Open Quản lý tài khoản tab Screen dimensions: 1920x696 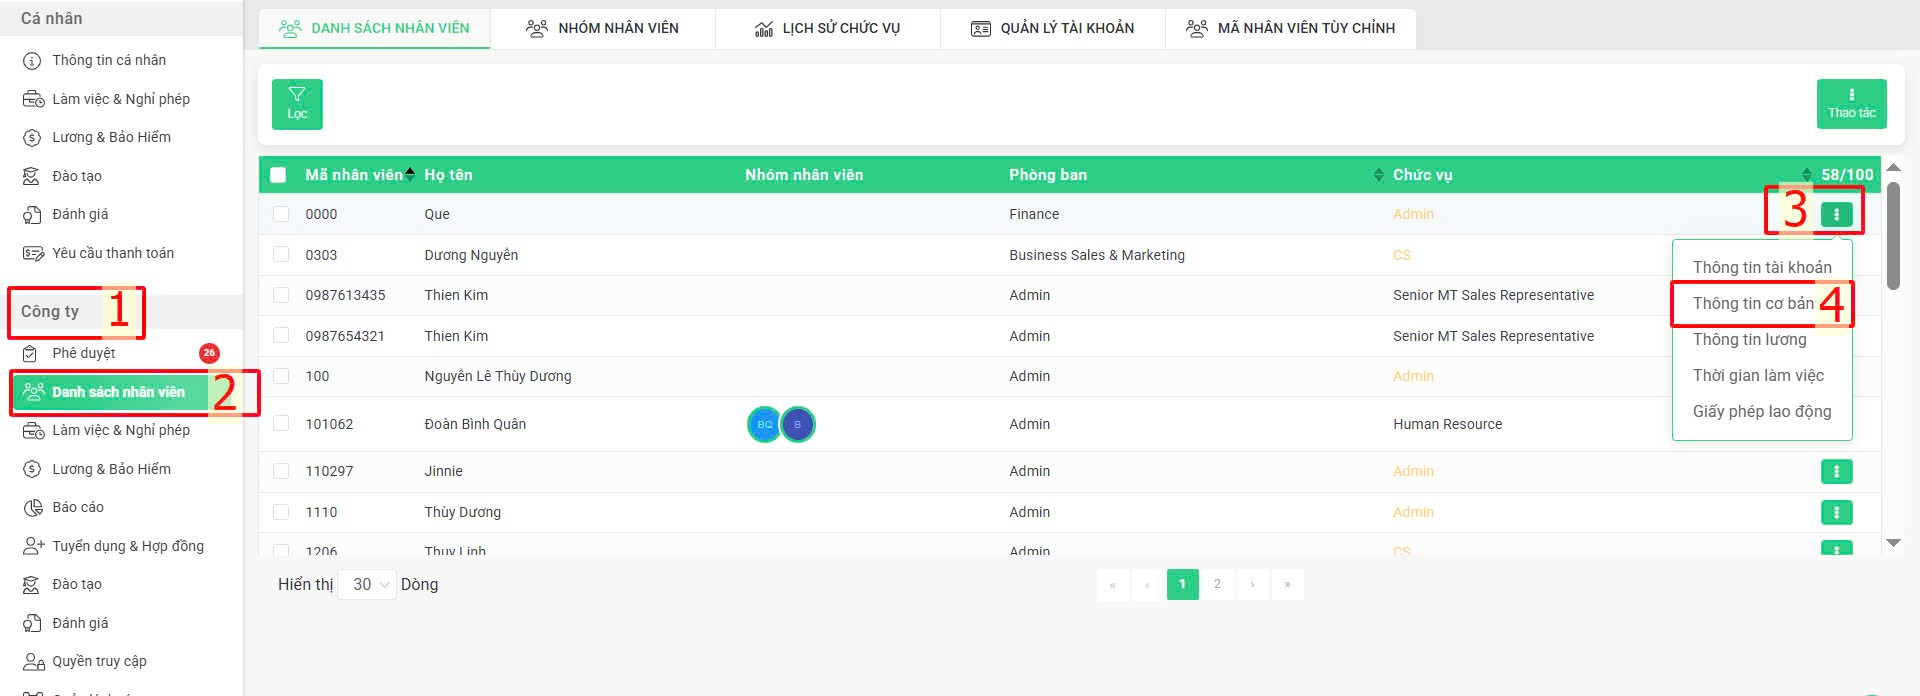(1052, 28)
